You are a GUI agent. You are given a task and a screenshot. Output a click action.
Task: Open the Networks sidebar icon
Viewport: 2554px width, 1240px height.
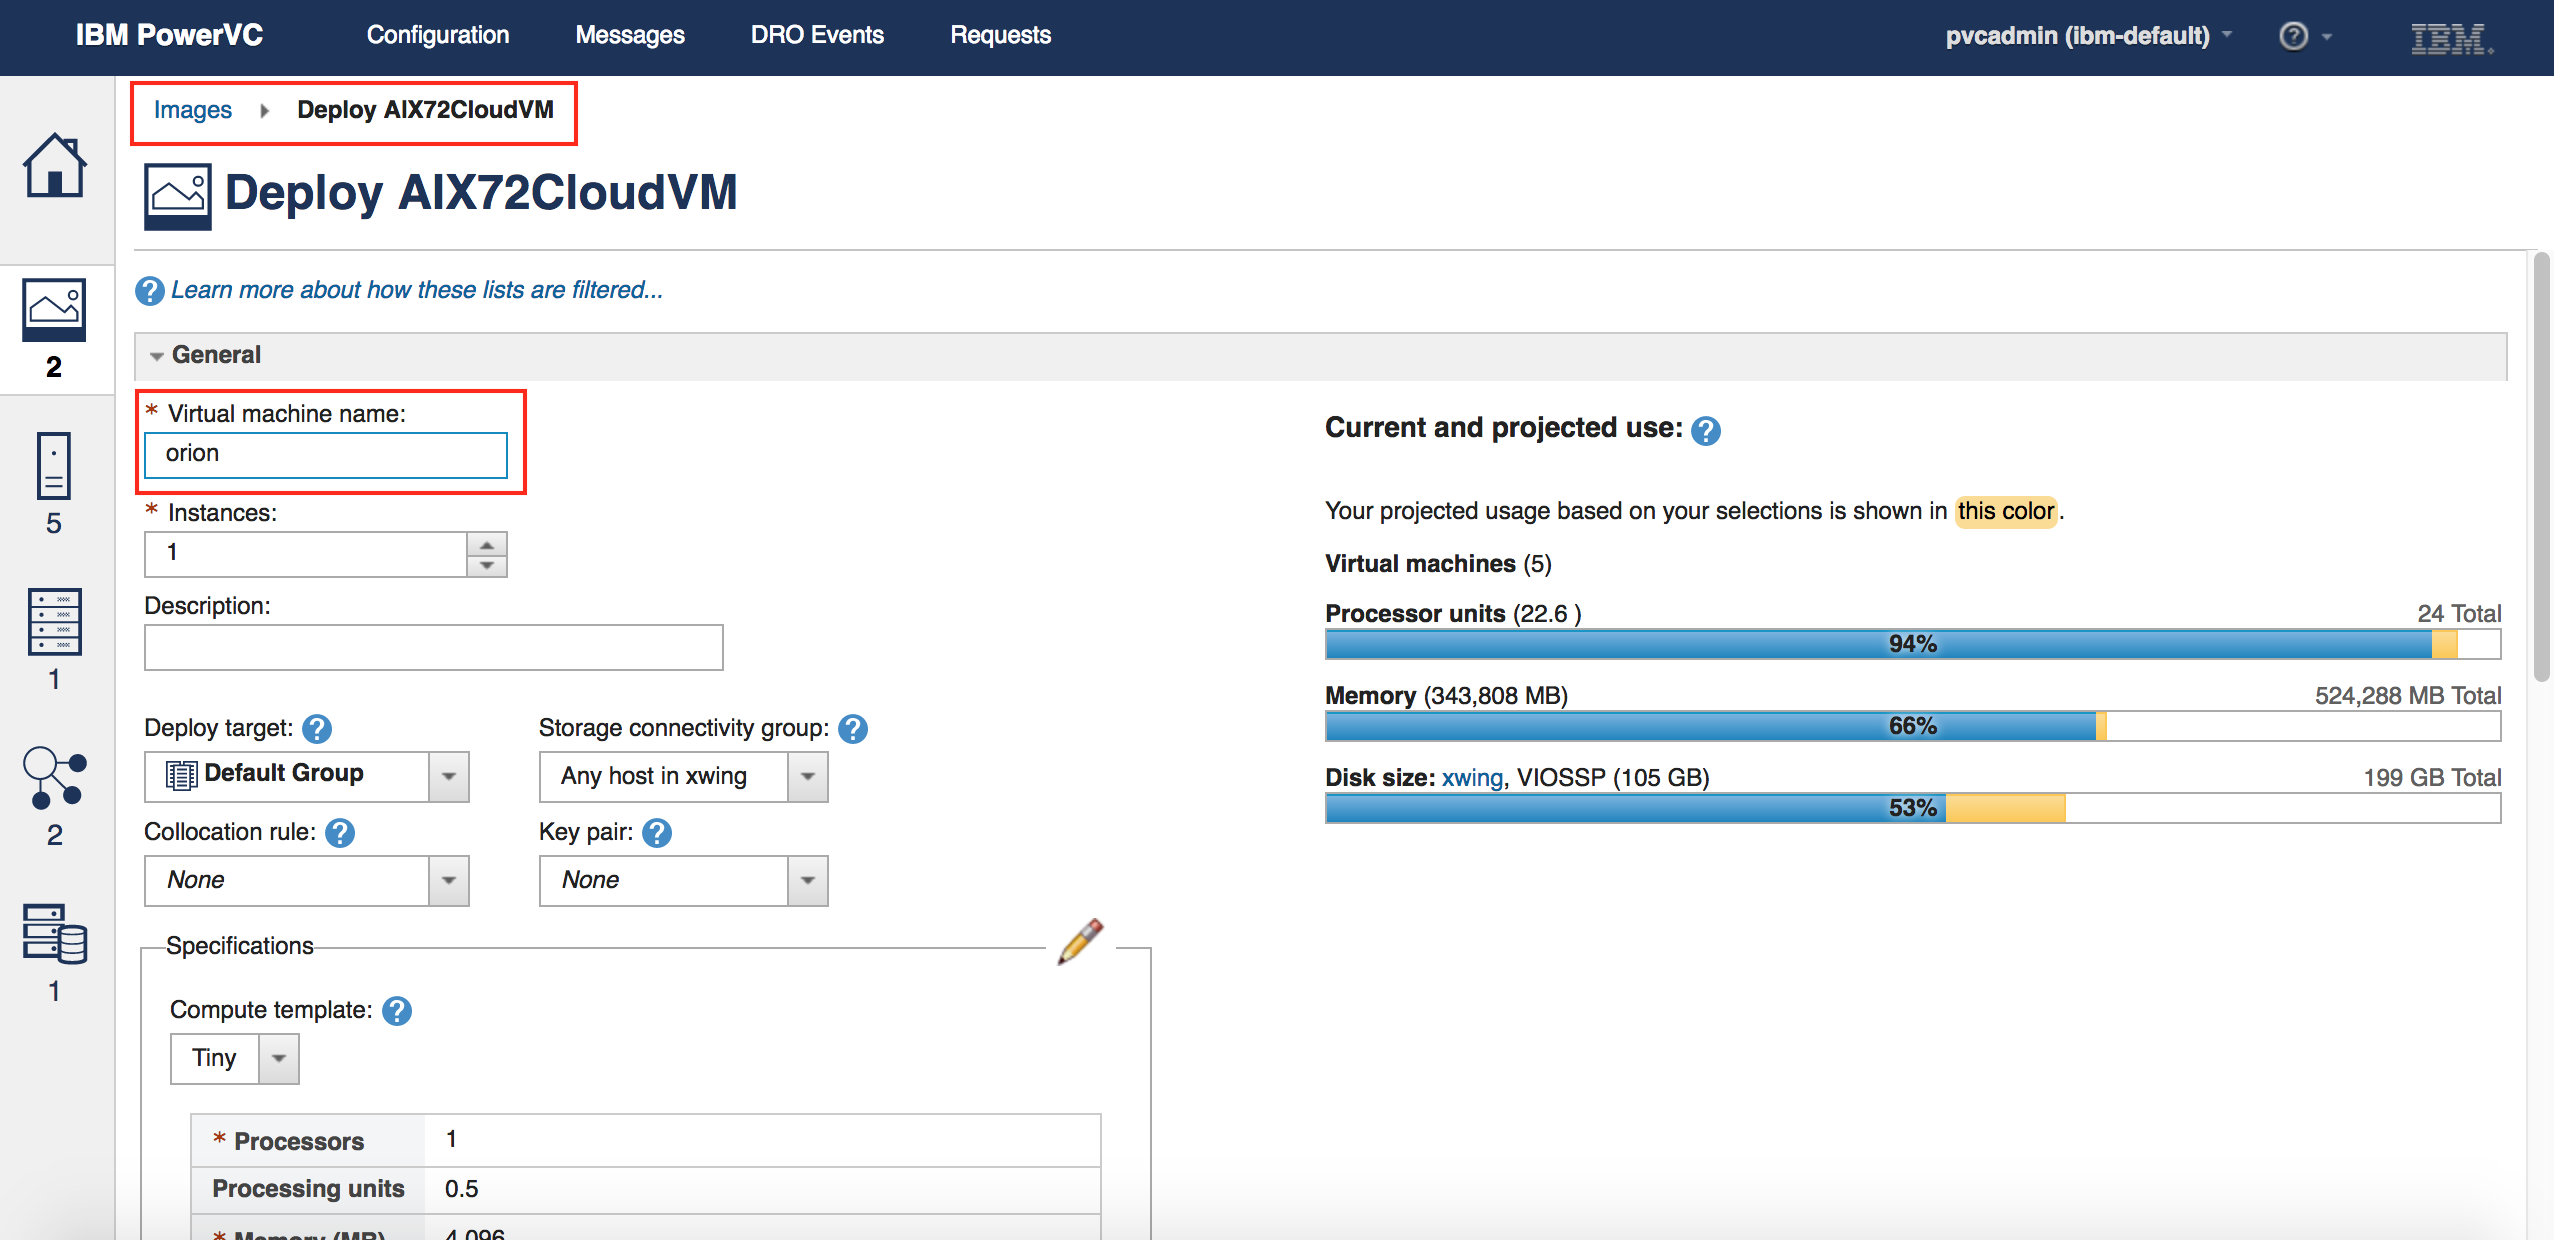[54, 778]
